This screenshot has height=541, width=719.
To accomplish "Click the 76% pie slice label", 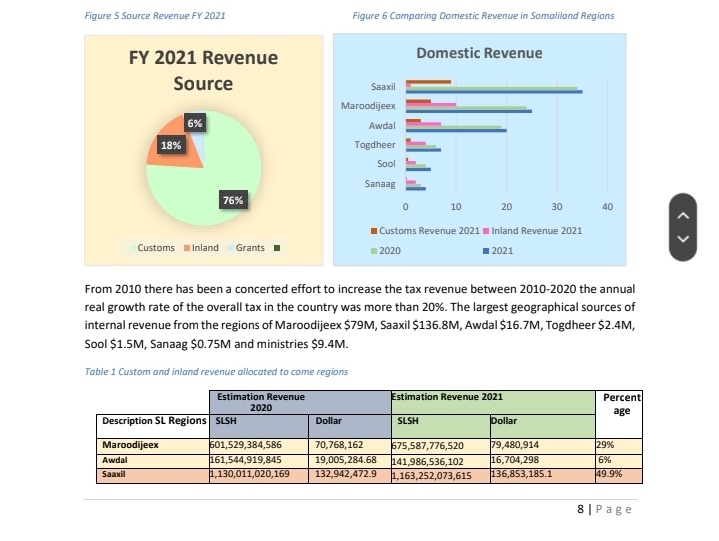I will (232, 200).
